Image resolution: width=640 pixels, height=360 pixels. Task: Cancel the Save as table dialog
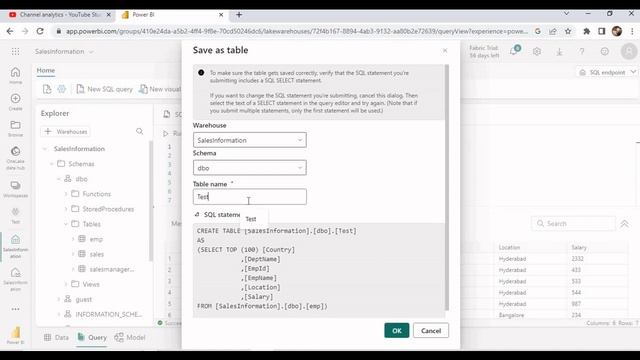[x=431, y=331]
